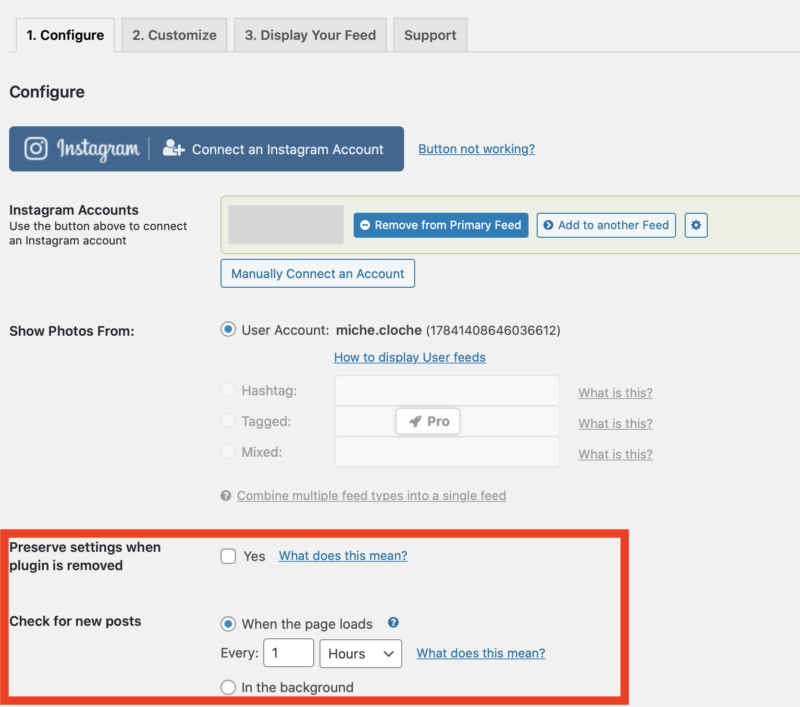This screenshot has height=707, width=800.
Task: Go to the 3. Display Your Feed tab
Action: click(310, 35)
